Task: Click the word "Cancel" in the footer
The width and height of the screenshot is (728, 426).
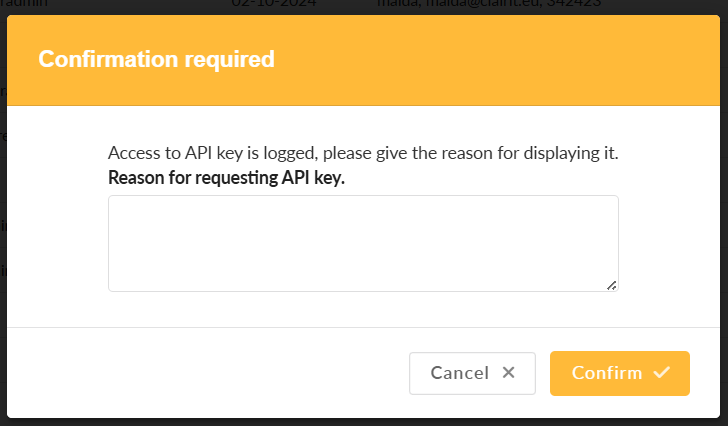Action: click(459, 373)
